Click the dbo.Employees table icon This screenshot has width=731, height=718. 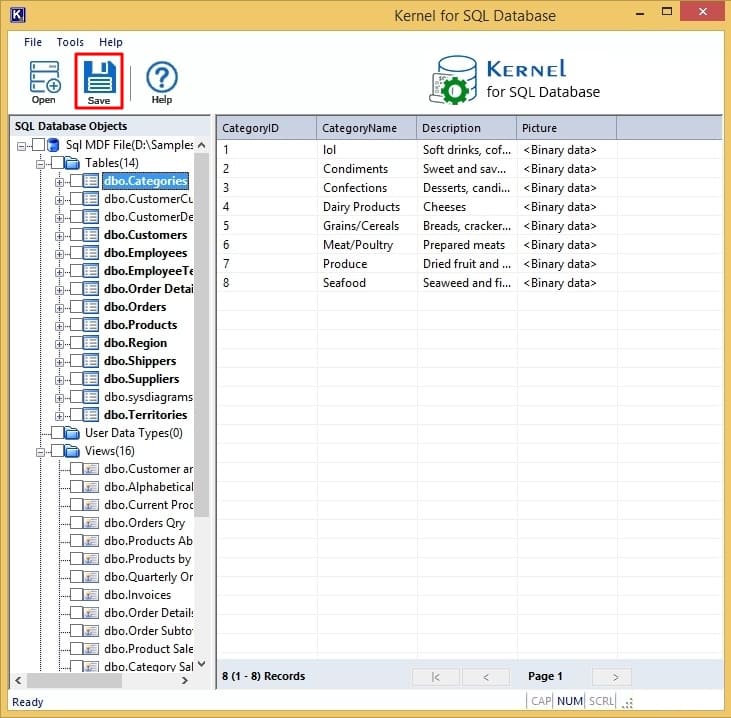(x=91, y=253)
